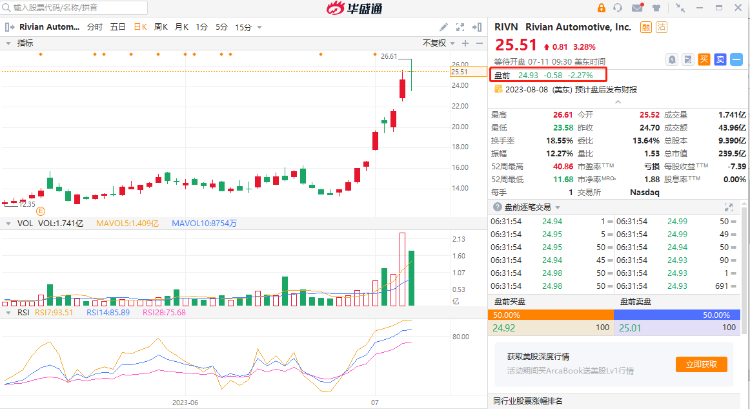Open the messages envelope icon
The height and width of the screenshot is (409, 750).
tap(638, 8)
